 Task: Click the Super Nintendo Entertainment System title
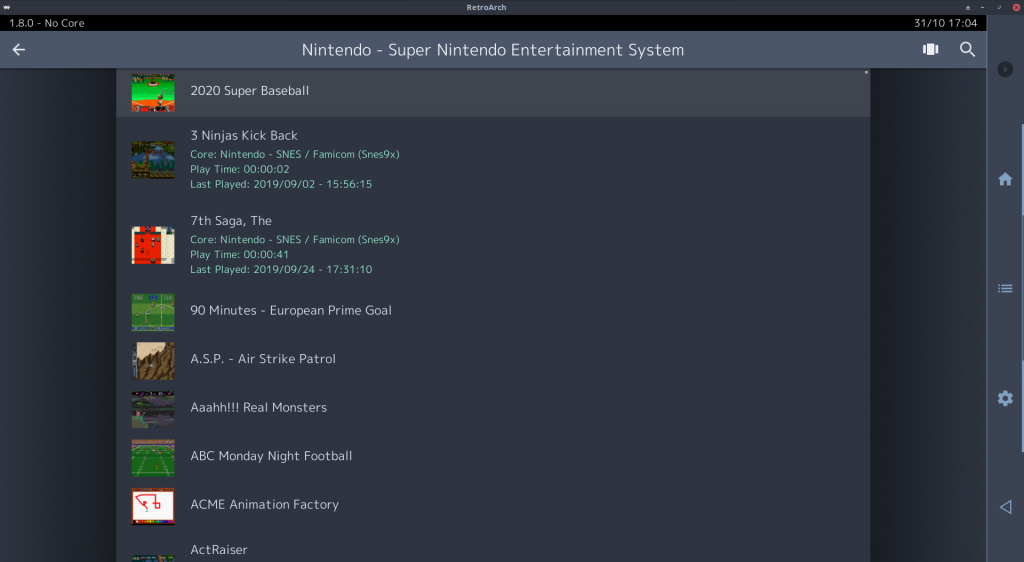493,50
